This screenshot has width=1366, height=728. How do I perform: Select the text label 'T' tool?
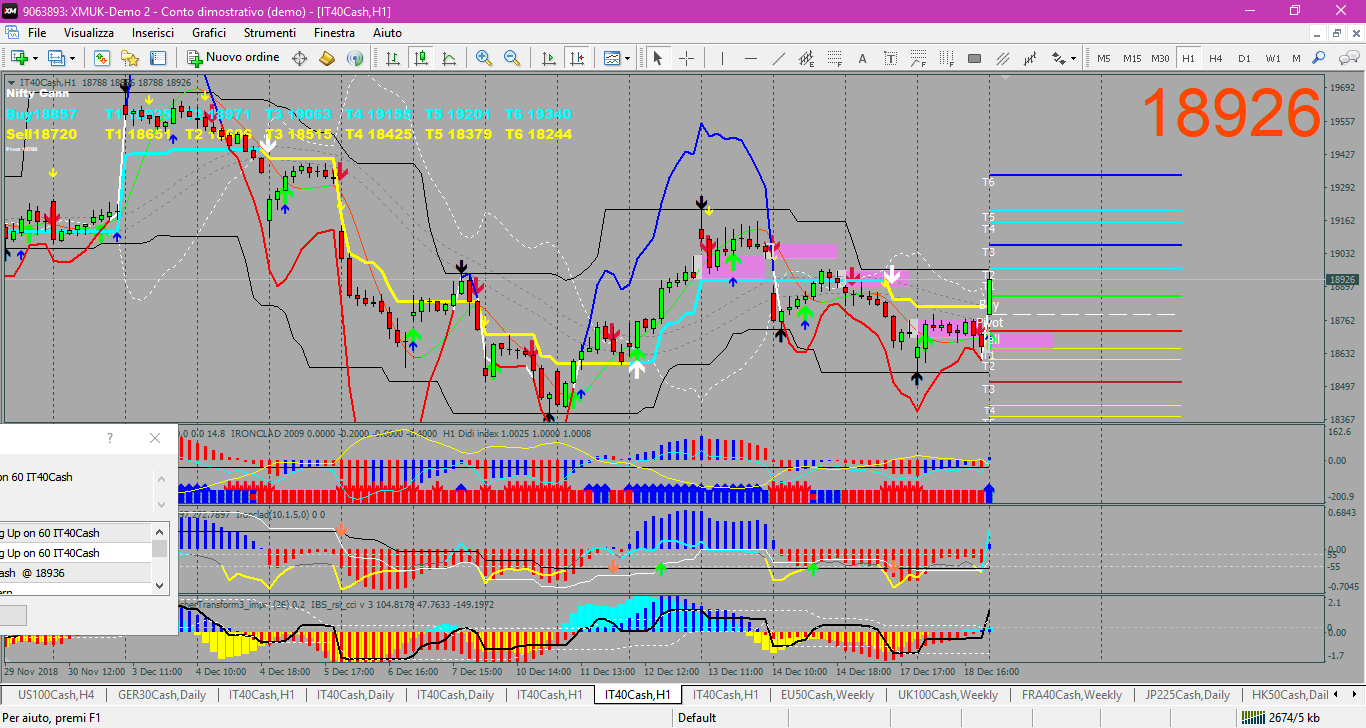click(890, 58)
